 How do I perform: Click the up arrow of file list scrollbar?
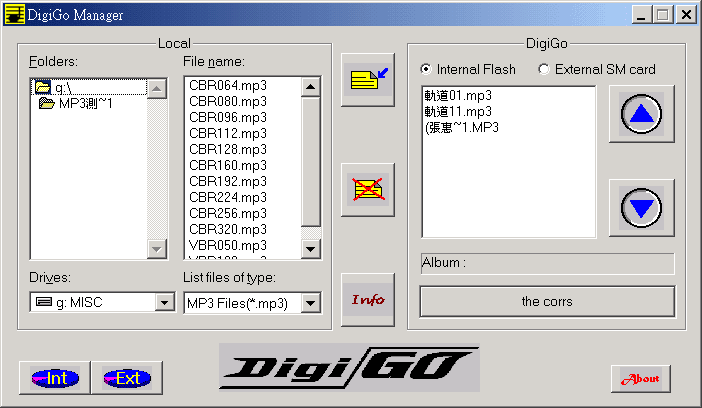[311, 87]
